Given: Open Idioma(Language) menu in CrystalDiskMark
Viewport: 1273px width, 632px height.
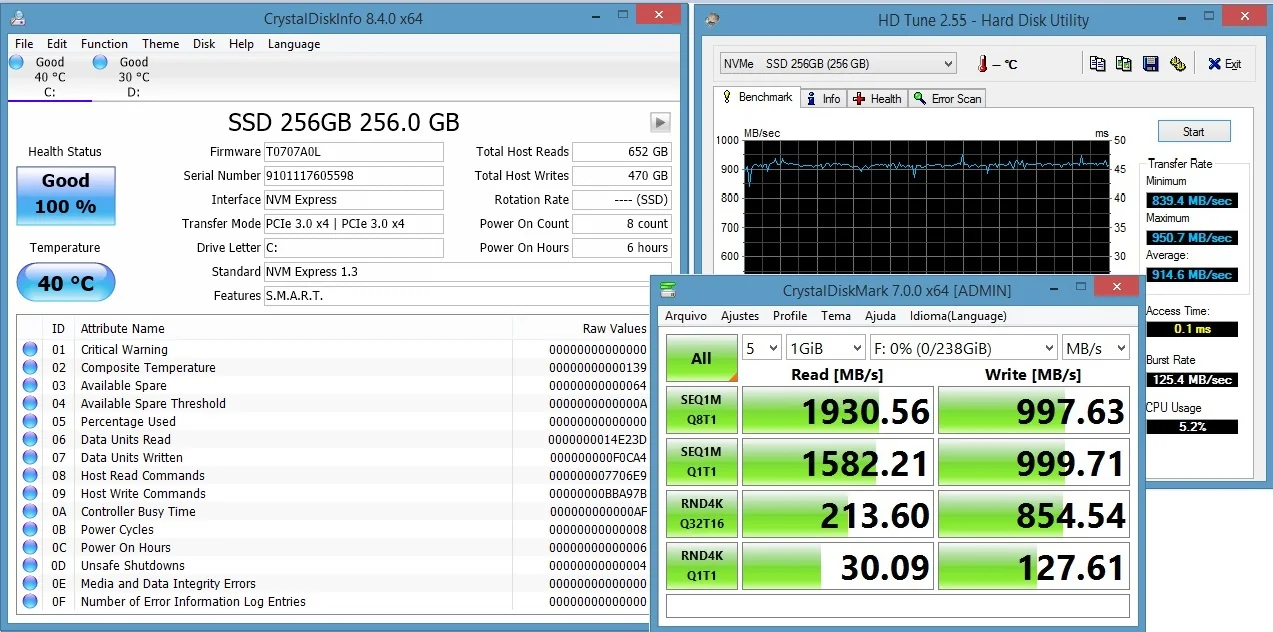Looking at the screenshot, I should click(x=958, y=316).
